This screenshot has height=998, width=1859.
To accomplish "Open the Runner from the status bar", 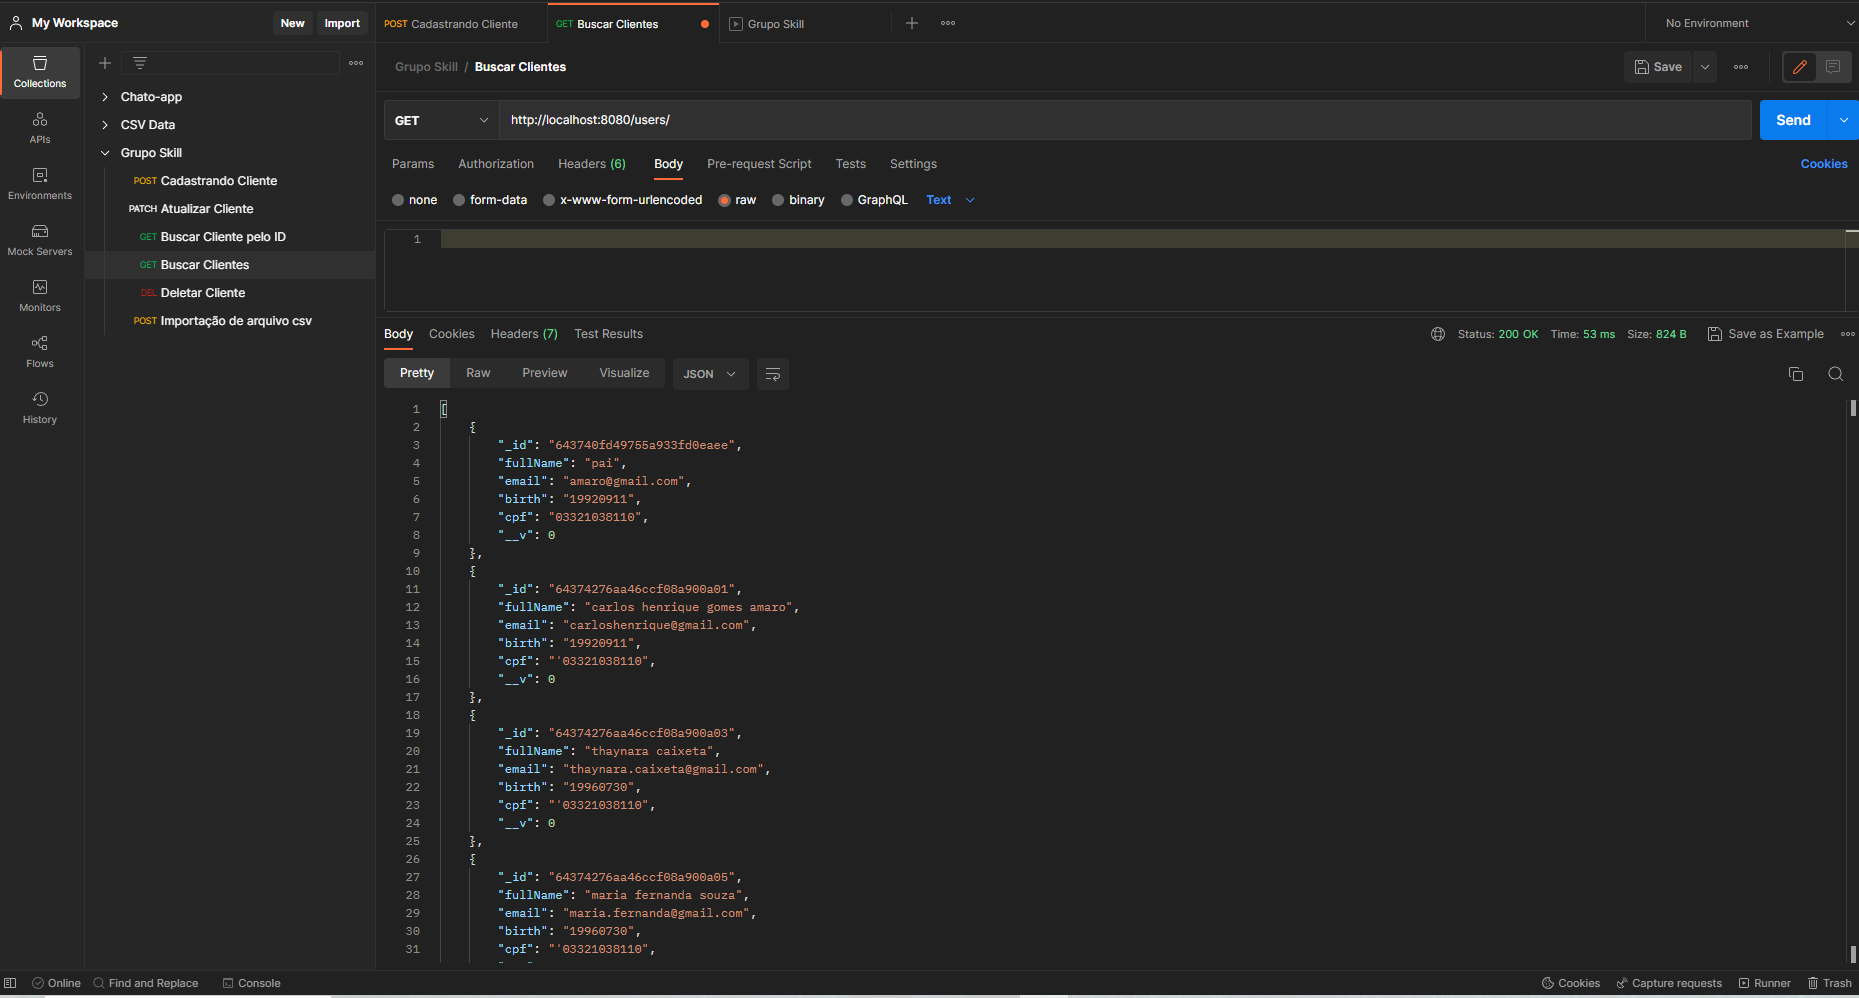I will click(x=1765, y=983).
